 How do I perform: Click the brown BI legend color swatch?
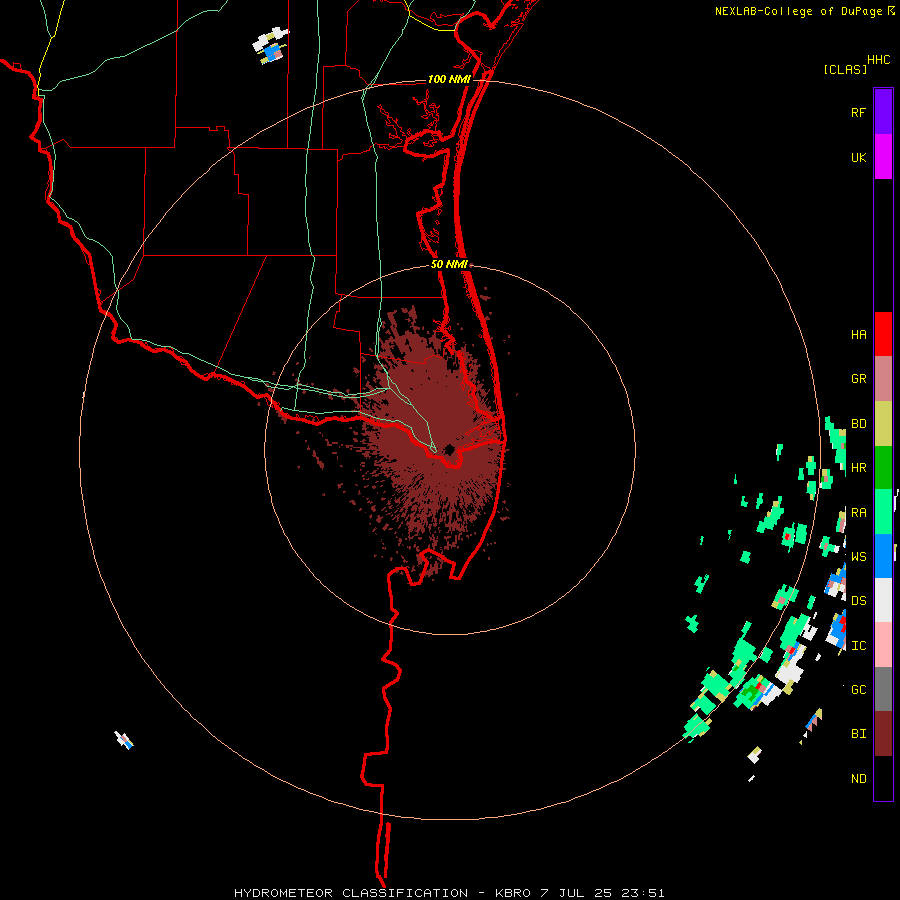coord(883,734)
